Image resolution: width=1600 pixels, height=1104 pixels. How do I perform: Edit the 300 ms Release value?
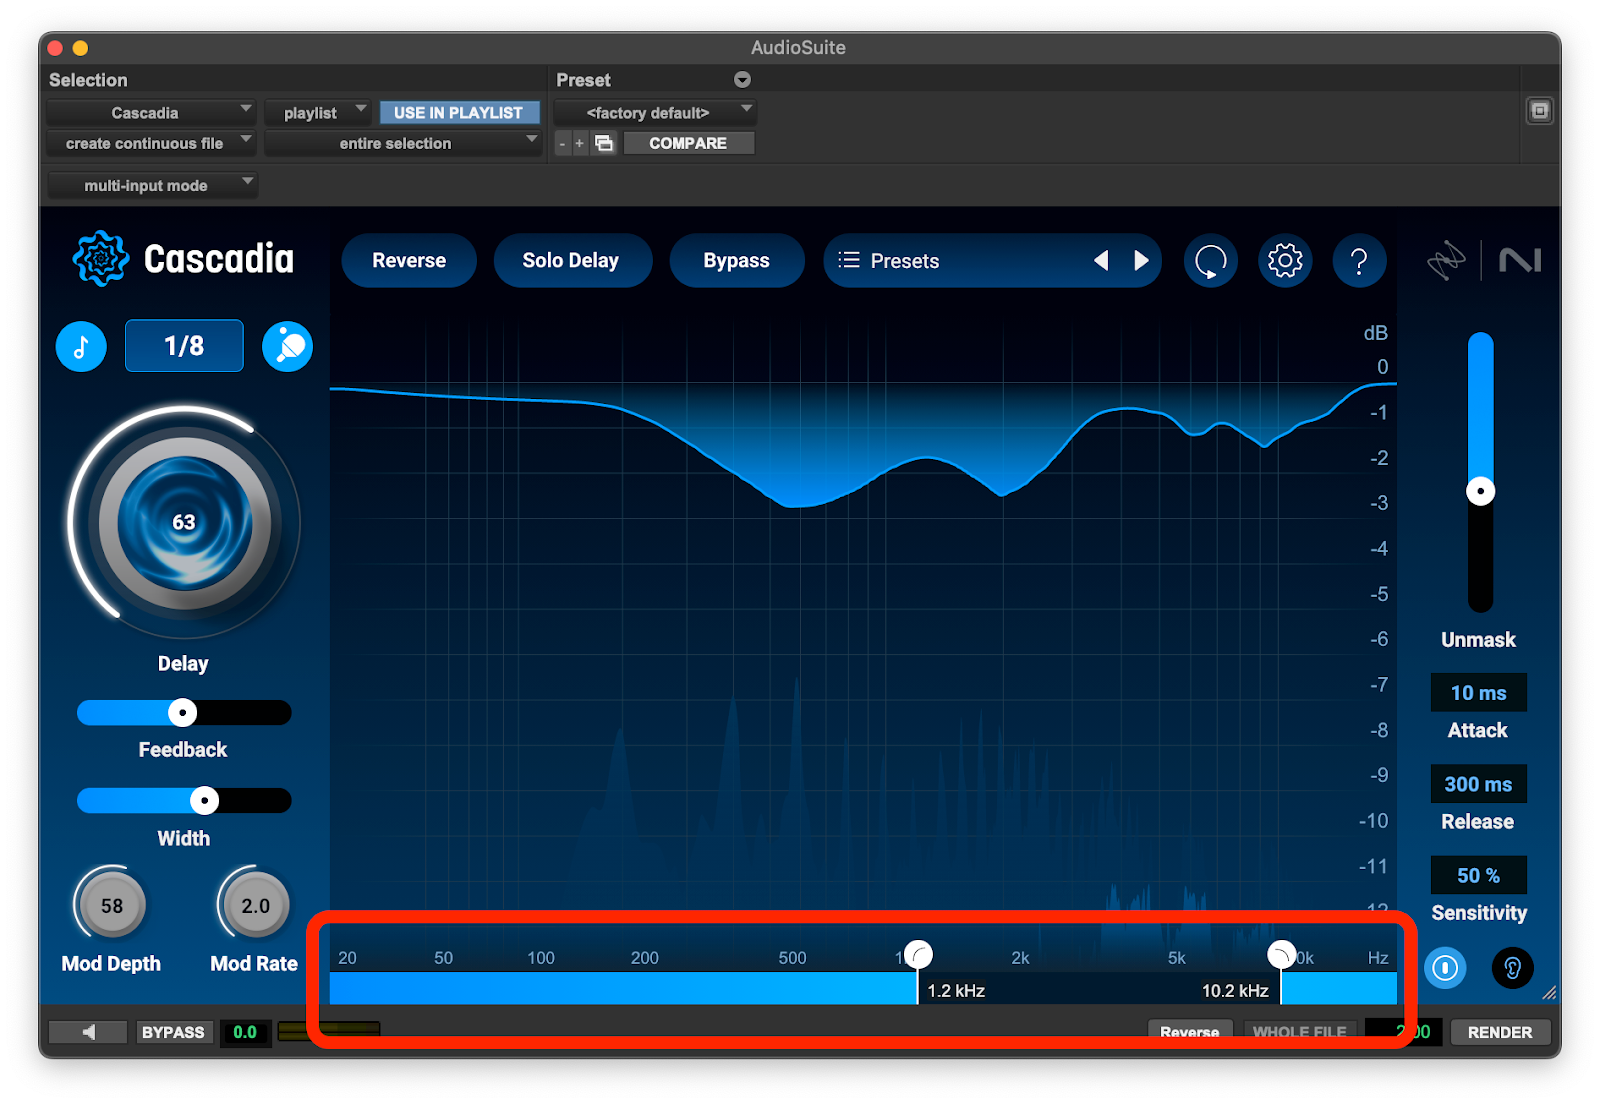click(1479, 784)
